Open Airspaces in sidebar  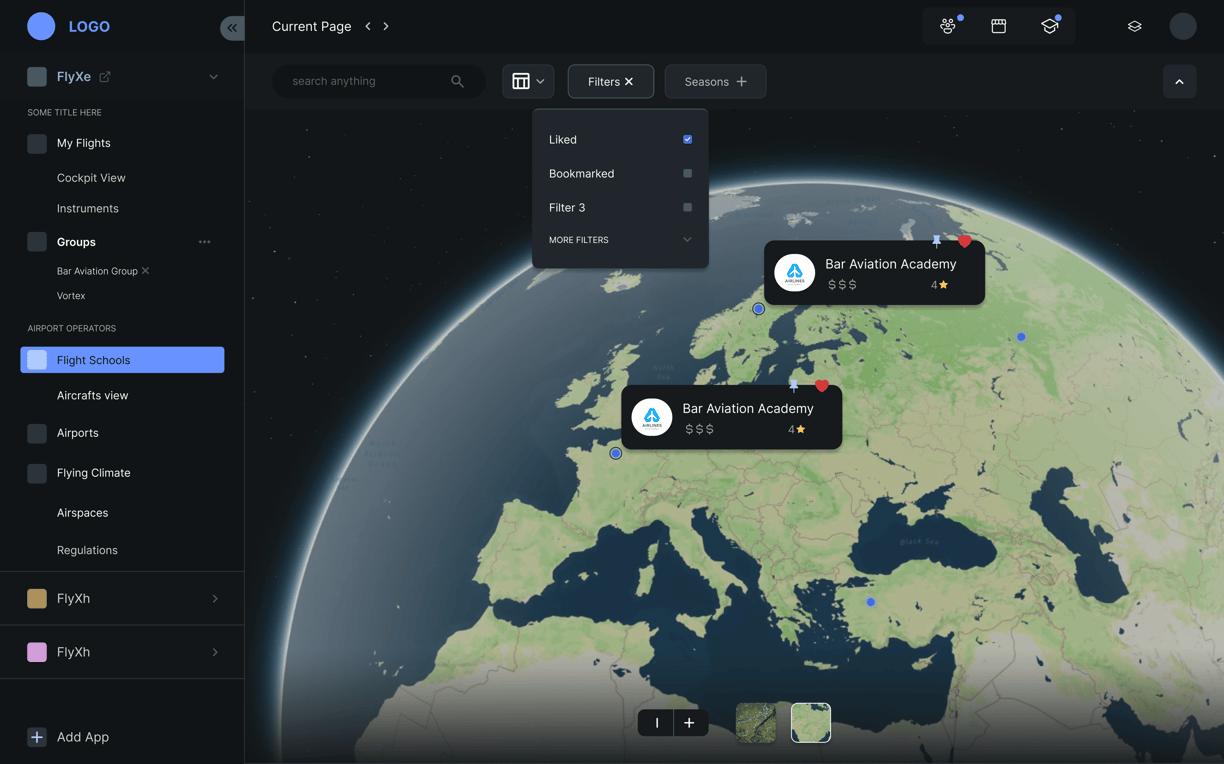coord(82,513)
